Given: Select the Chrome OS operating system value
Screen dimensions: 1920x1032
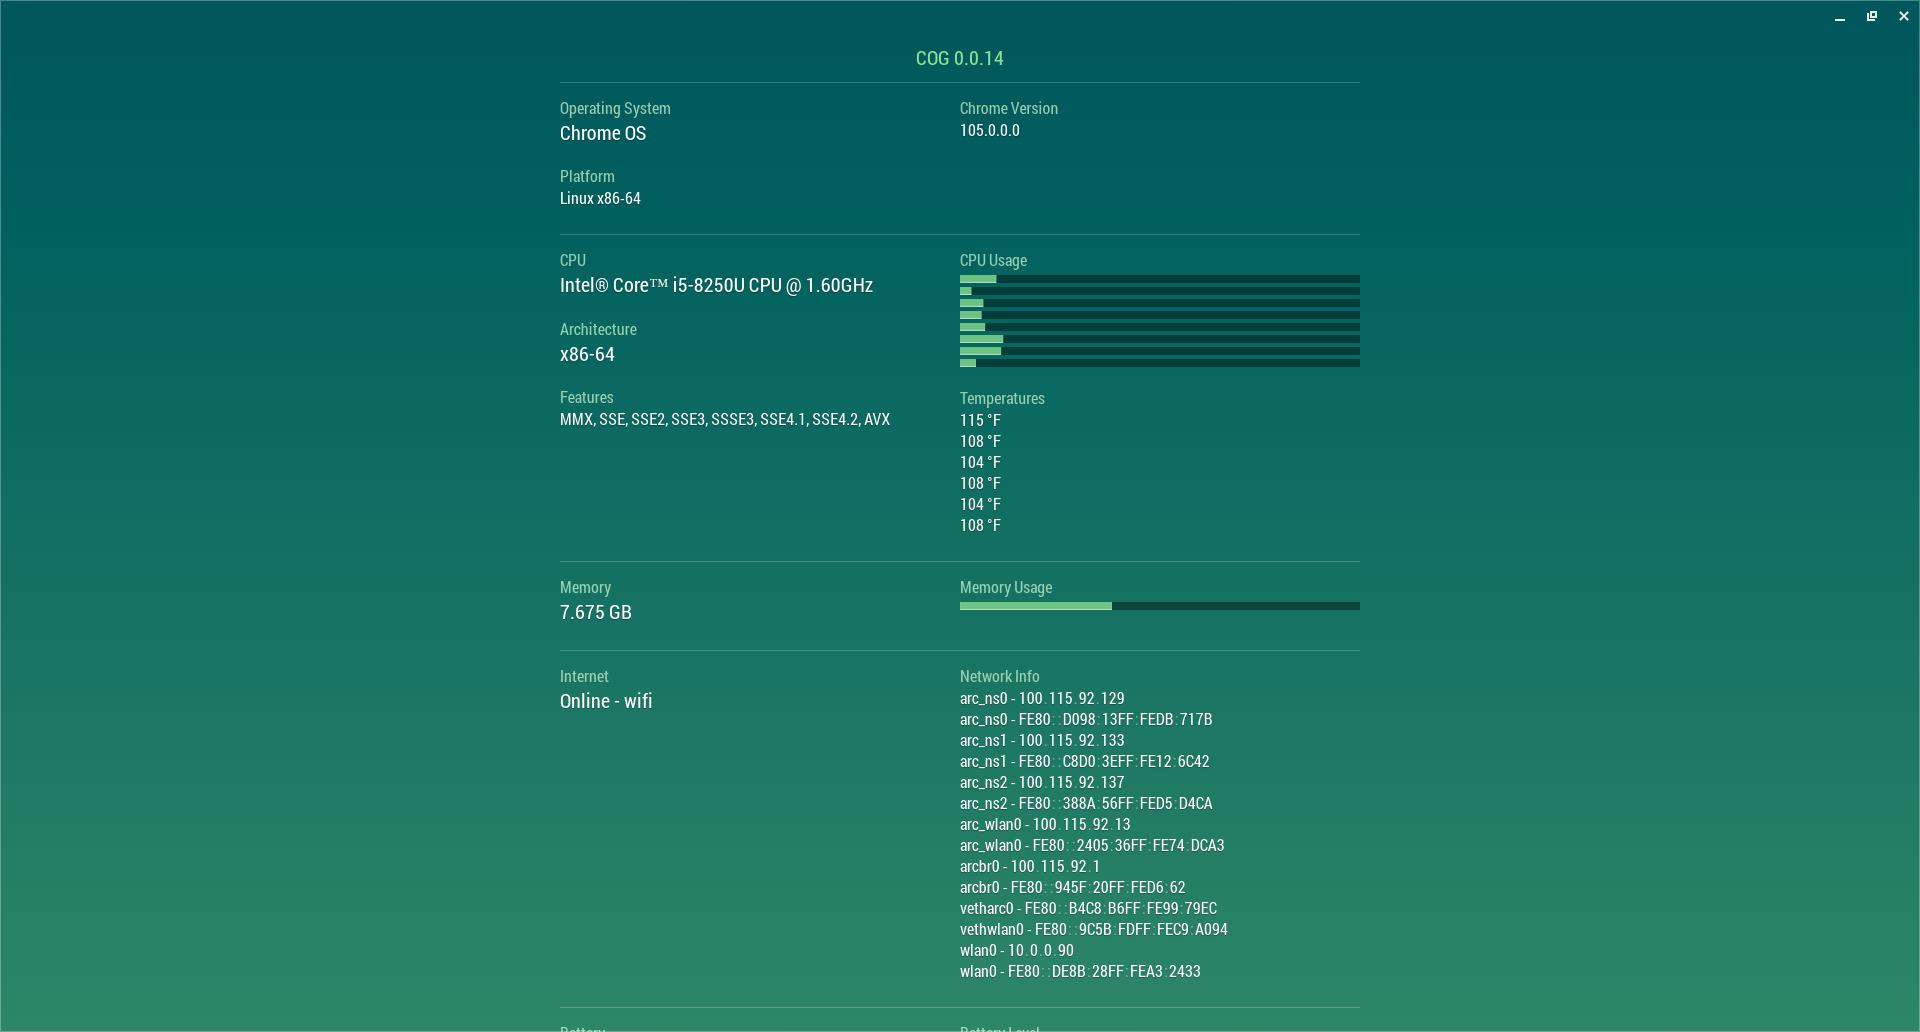Looking at the screenshot, I should pos(603,133).
